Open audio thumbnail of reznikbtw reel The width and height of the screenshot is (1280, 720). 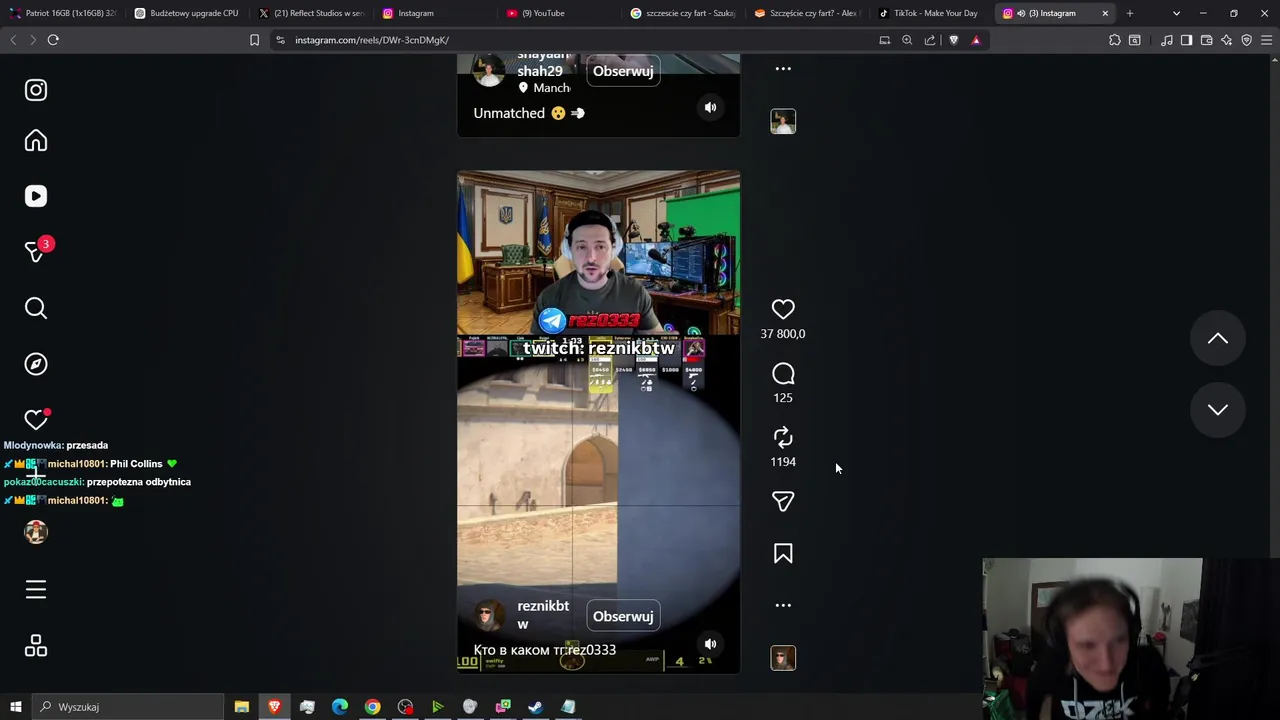point(783,657)
